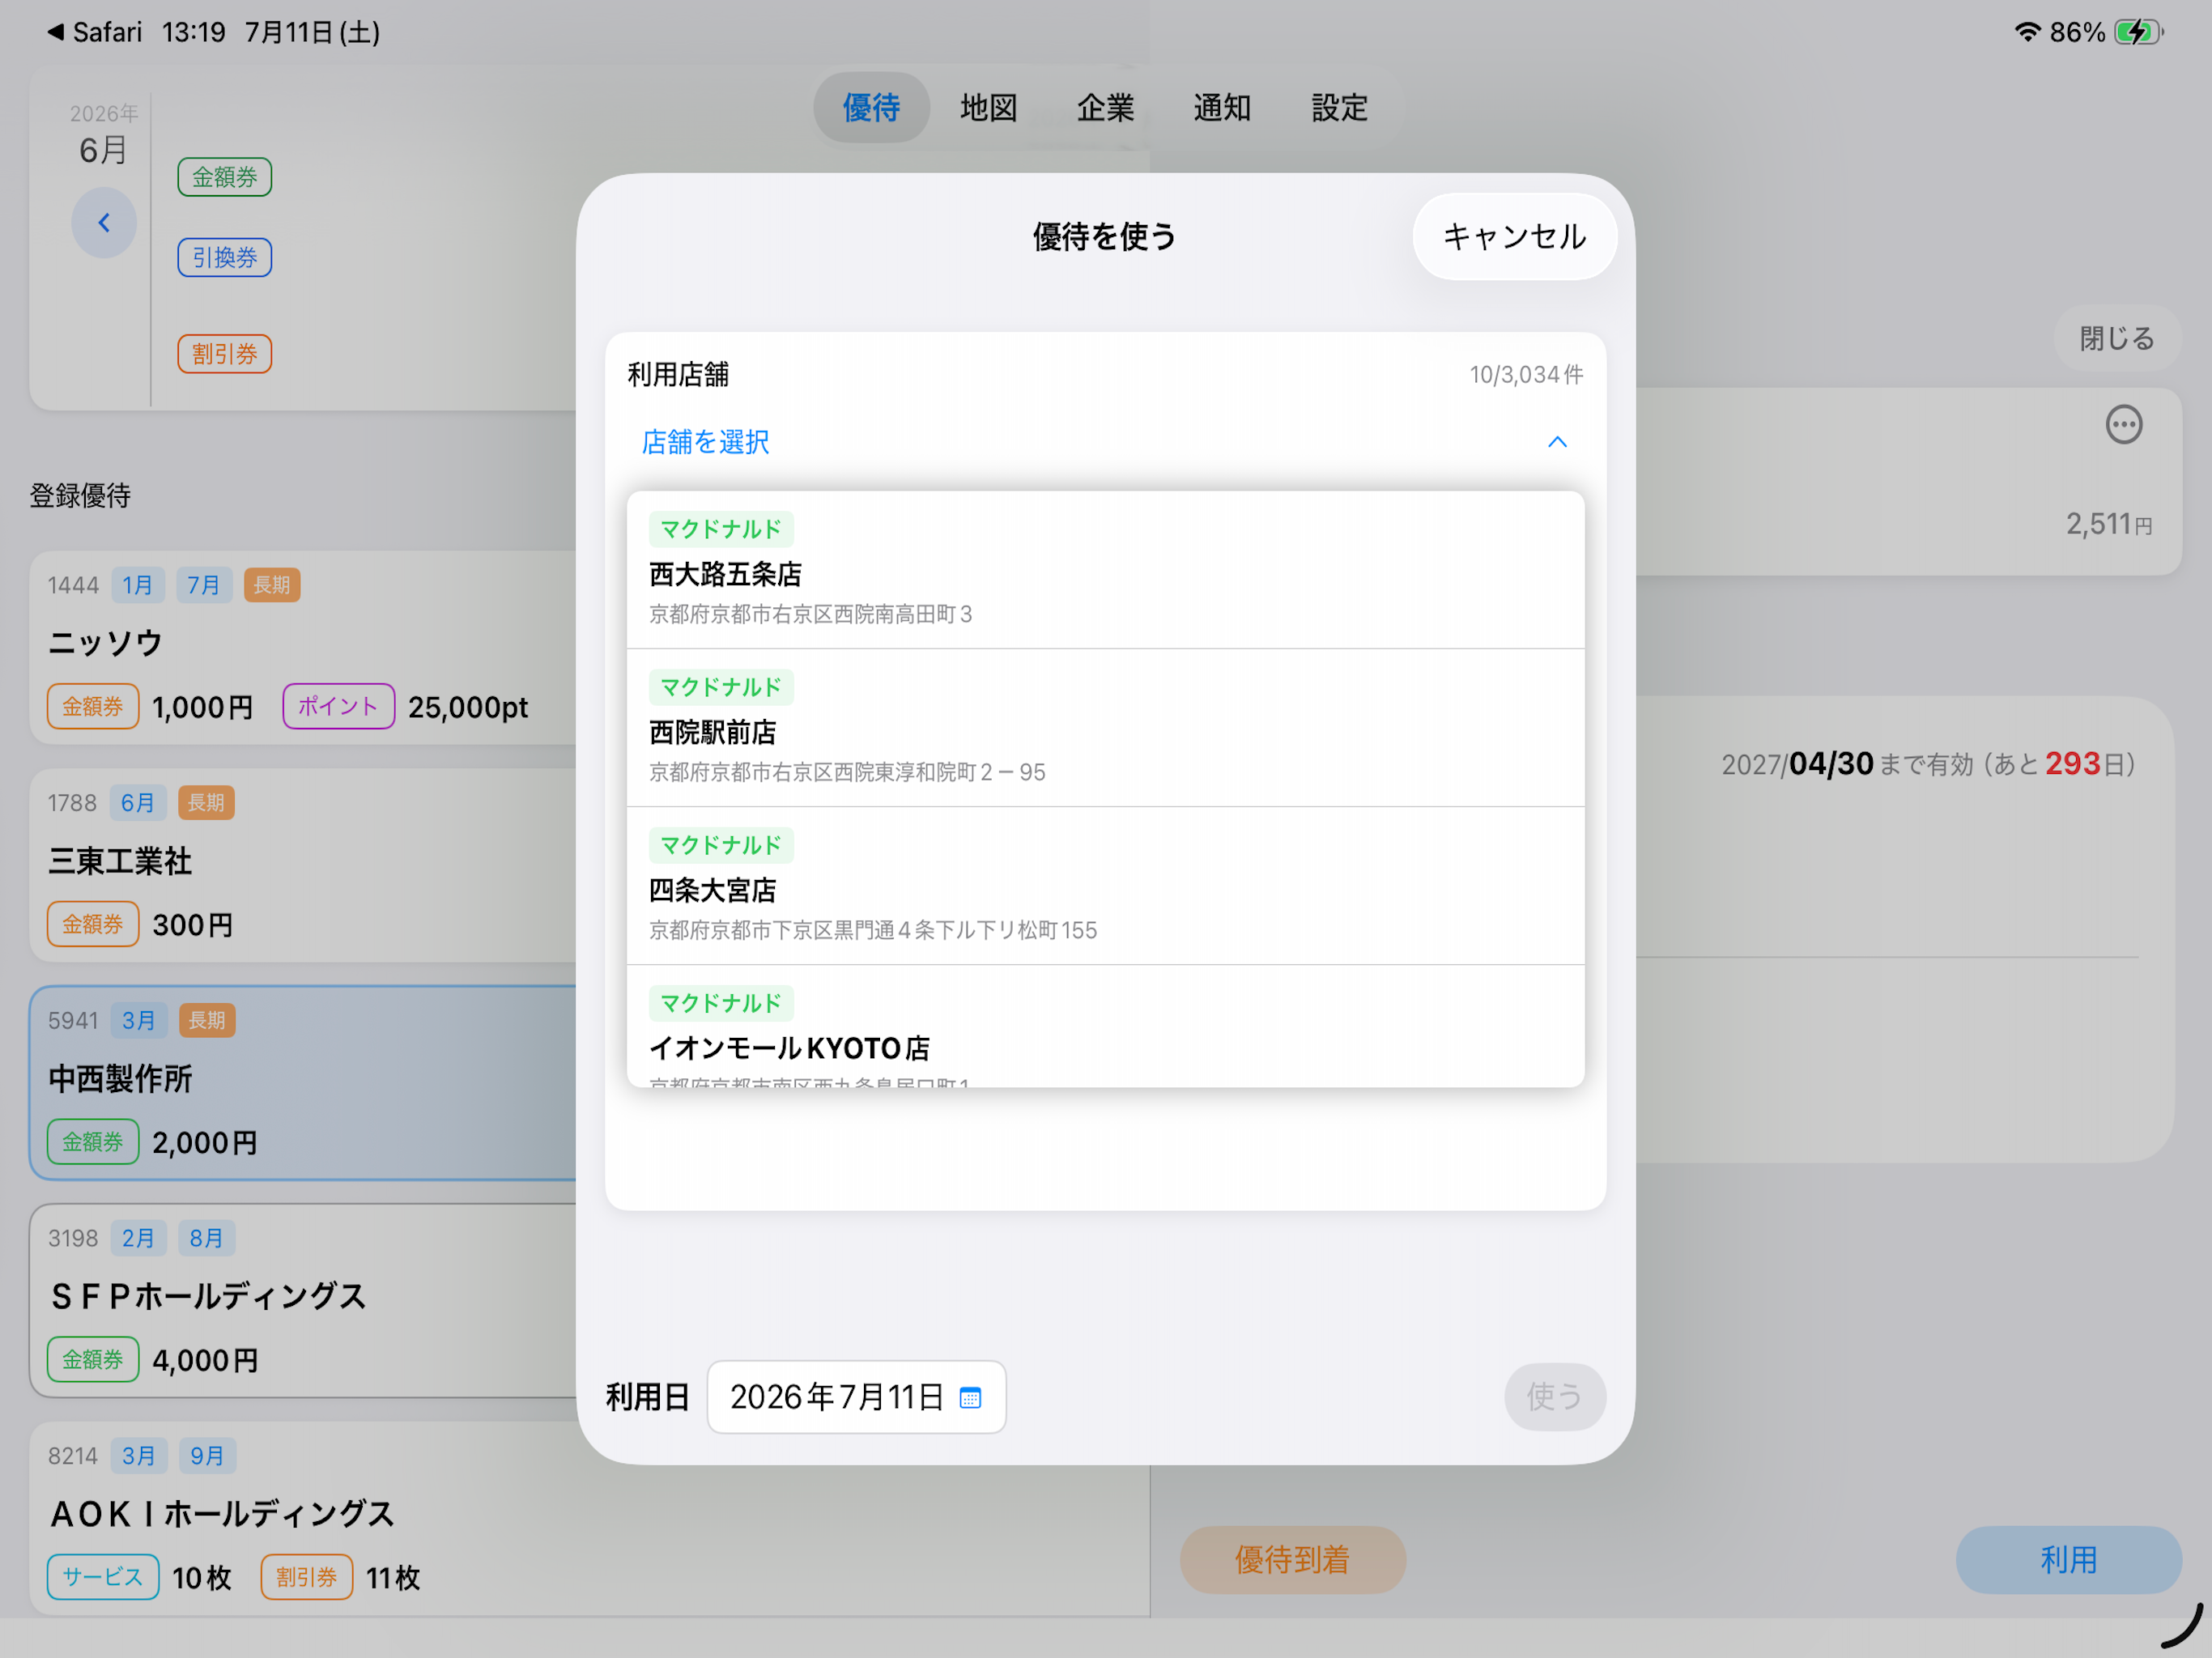Tap the キャンセル button
Screen dimensions: 2212x1658
click(x=1514, y=237)
